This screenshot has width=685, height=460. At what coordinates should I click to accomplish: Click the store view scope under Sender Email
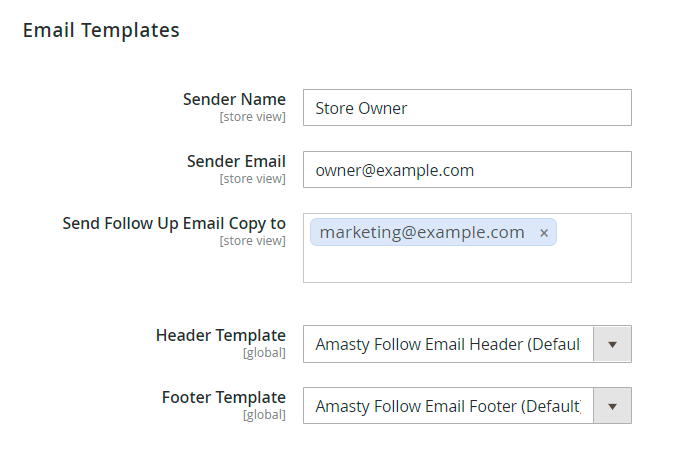click(253, 179)
